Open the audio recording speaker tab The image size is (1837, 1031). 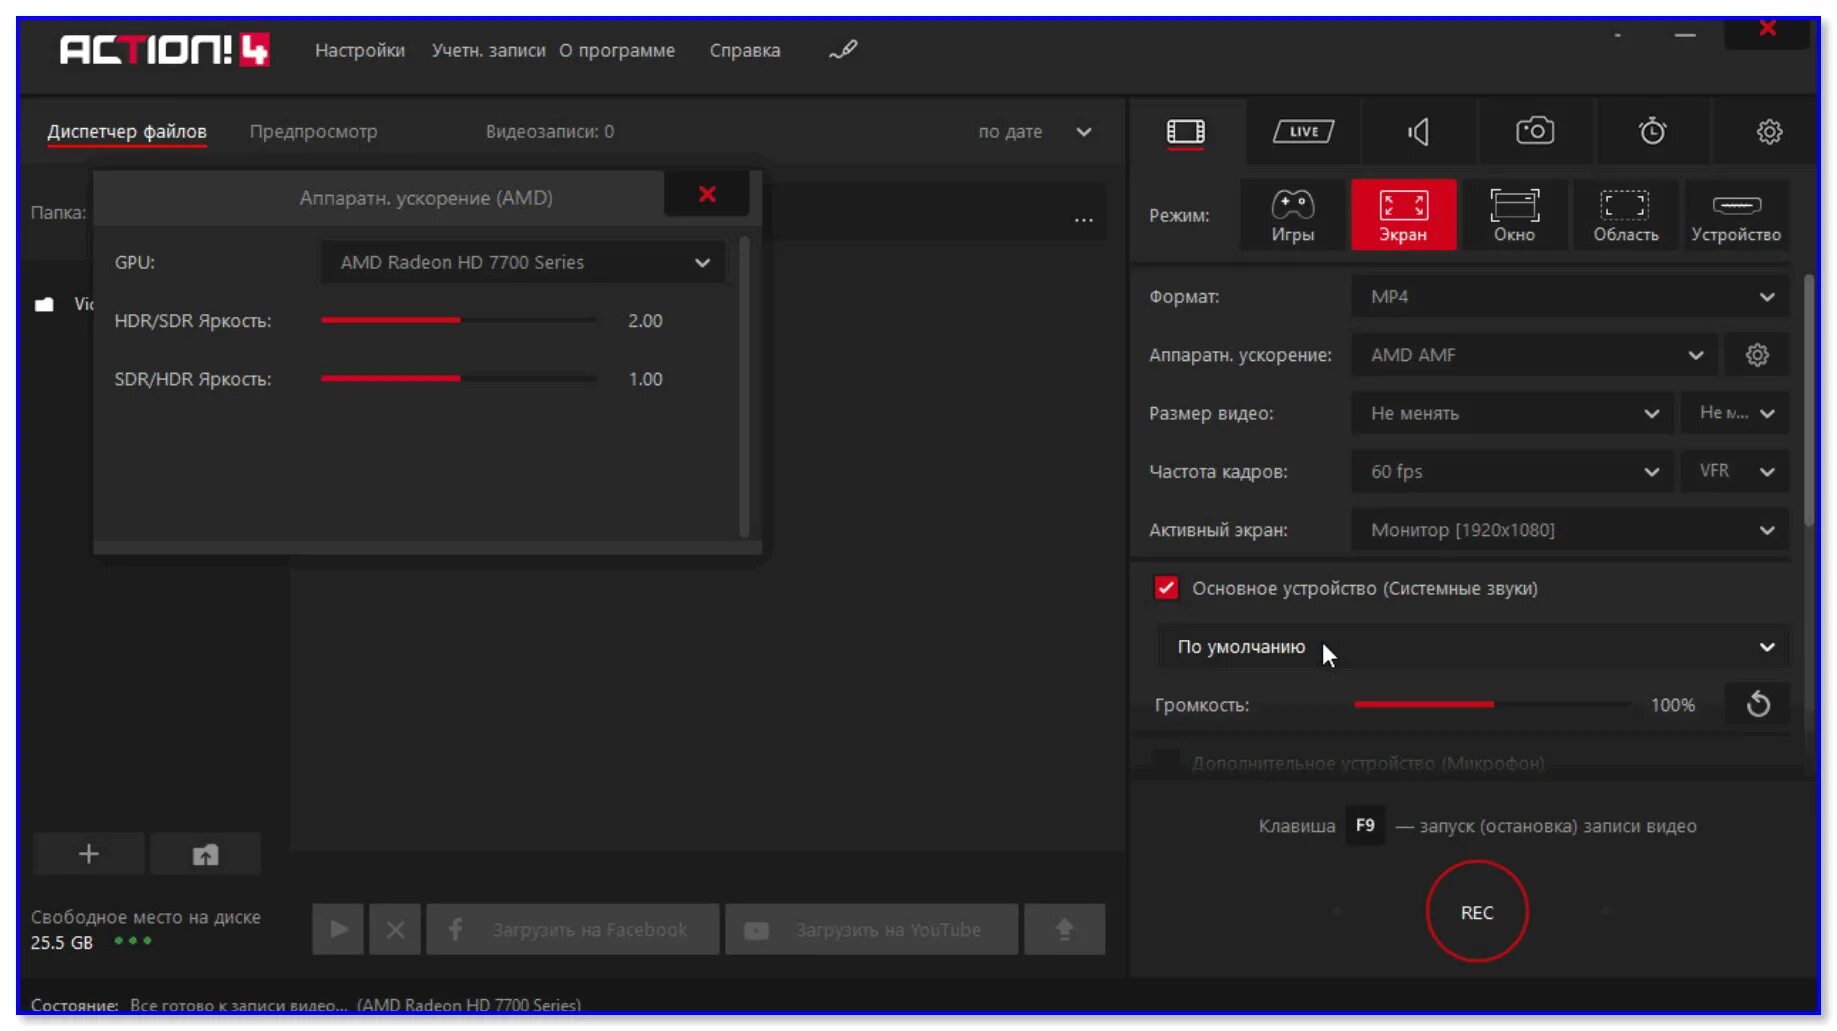point(1419,131)
